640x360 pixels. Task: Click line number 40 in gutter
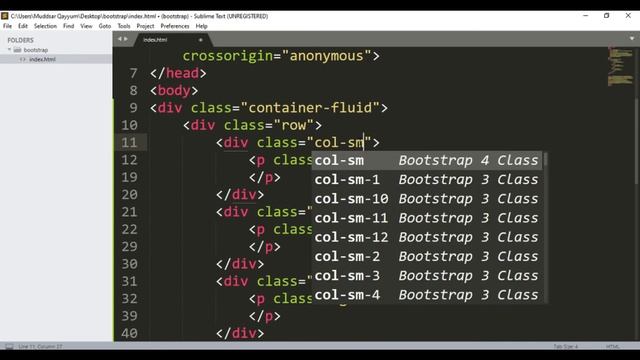click(x=129, y=333)
